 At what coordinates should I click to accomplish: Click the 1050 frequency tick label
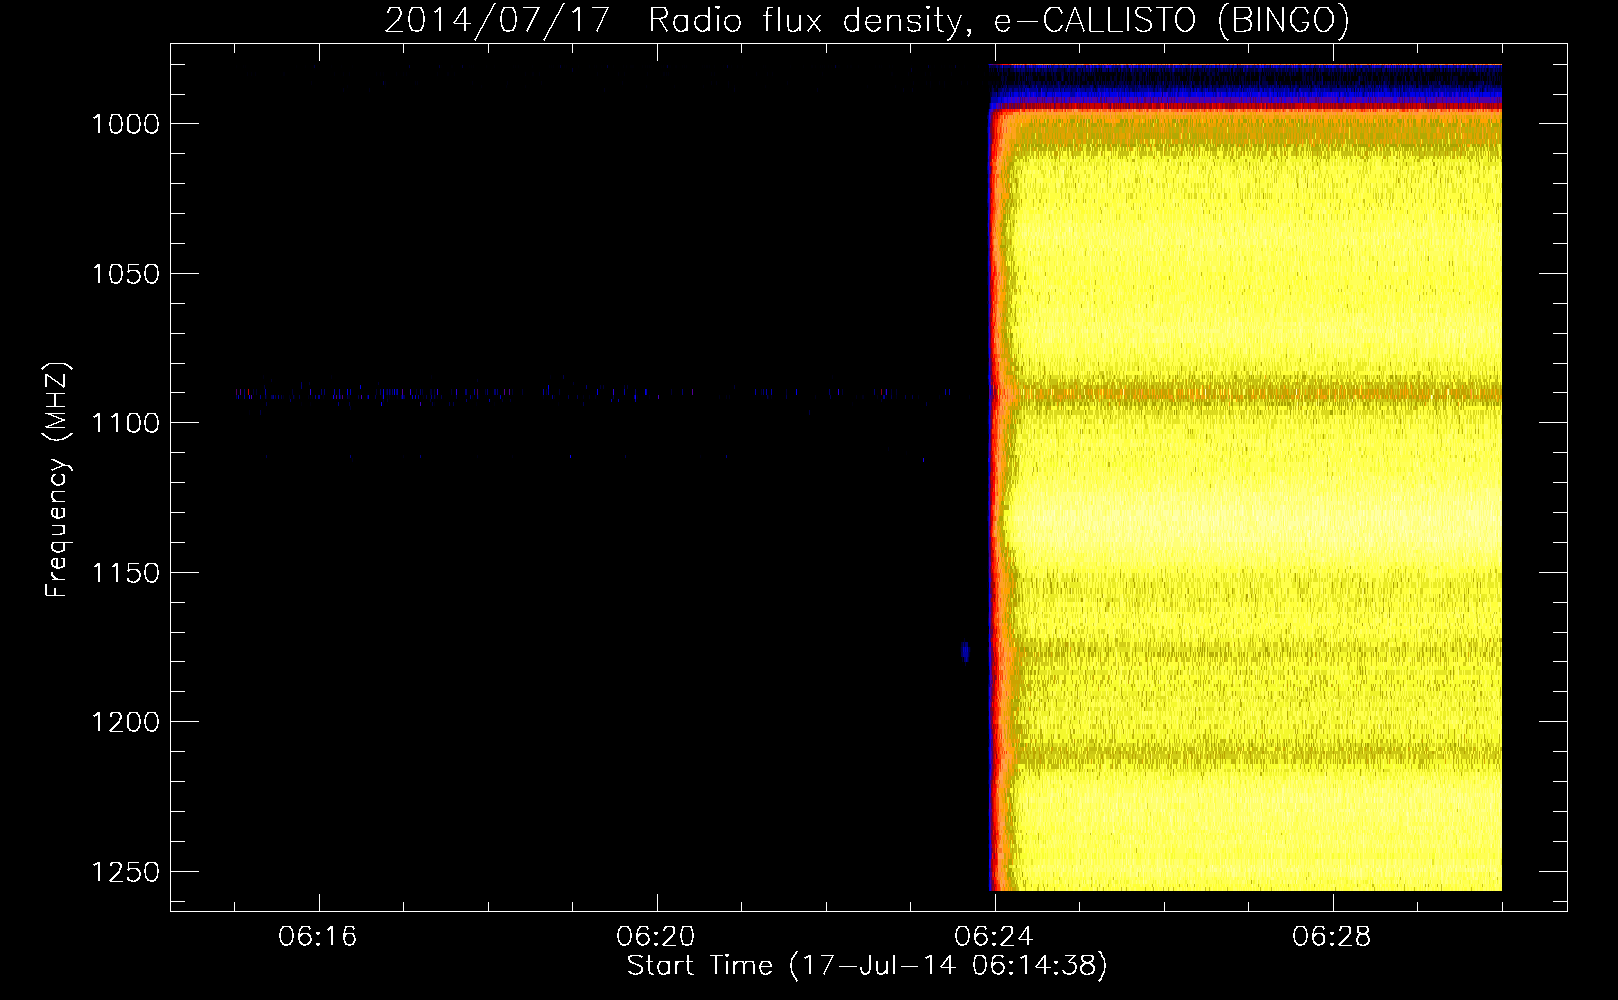[125, 274]
